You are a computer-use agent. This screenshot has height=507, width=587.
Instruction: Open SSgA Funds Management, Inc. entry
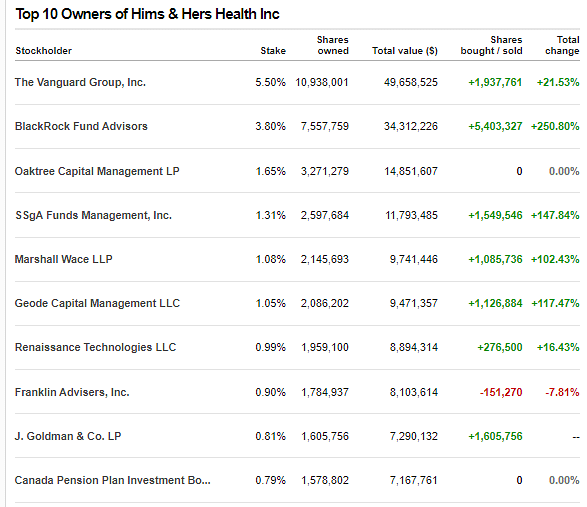(x=94, y=215)
